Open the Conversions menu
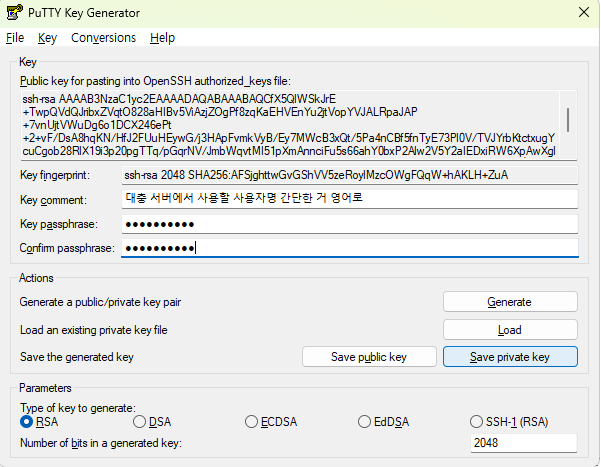This screenshot has height=467, width=601. pos(103,38)
